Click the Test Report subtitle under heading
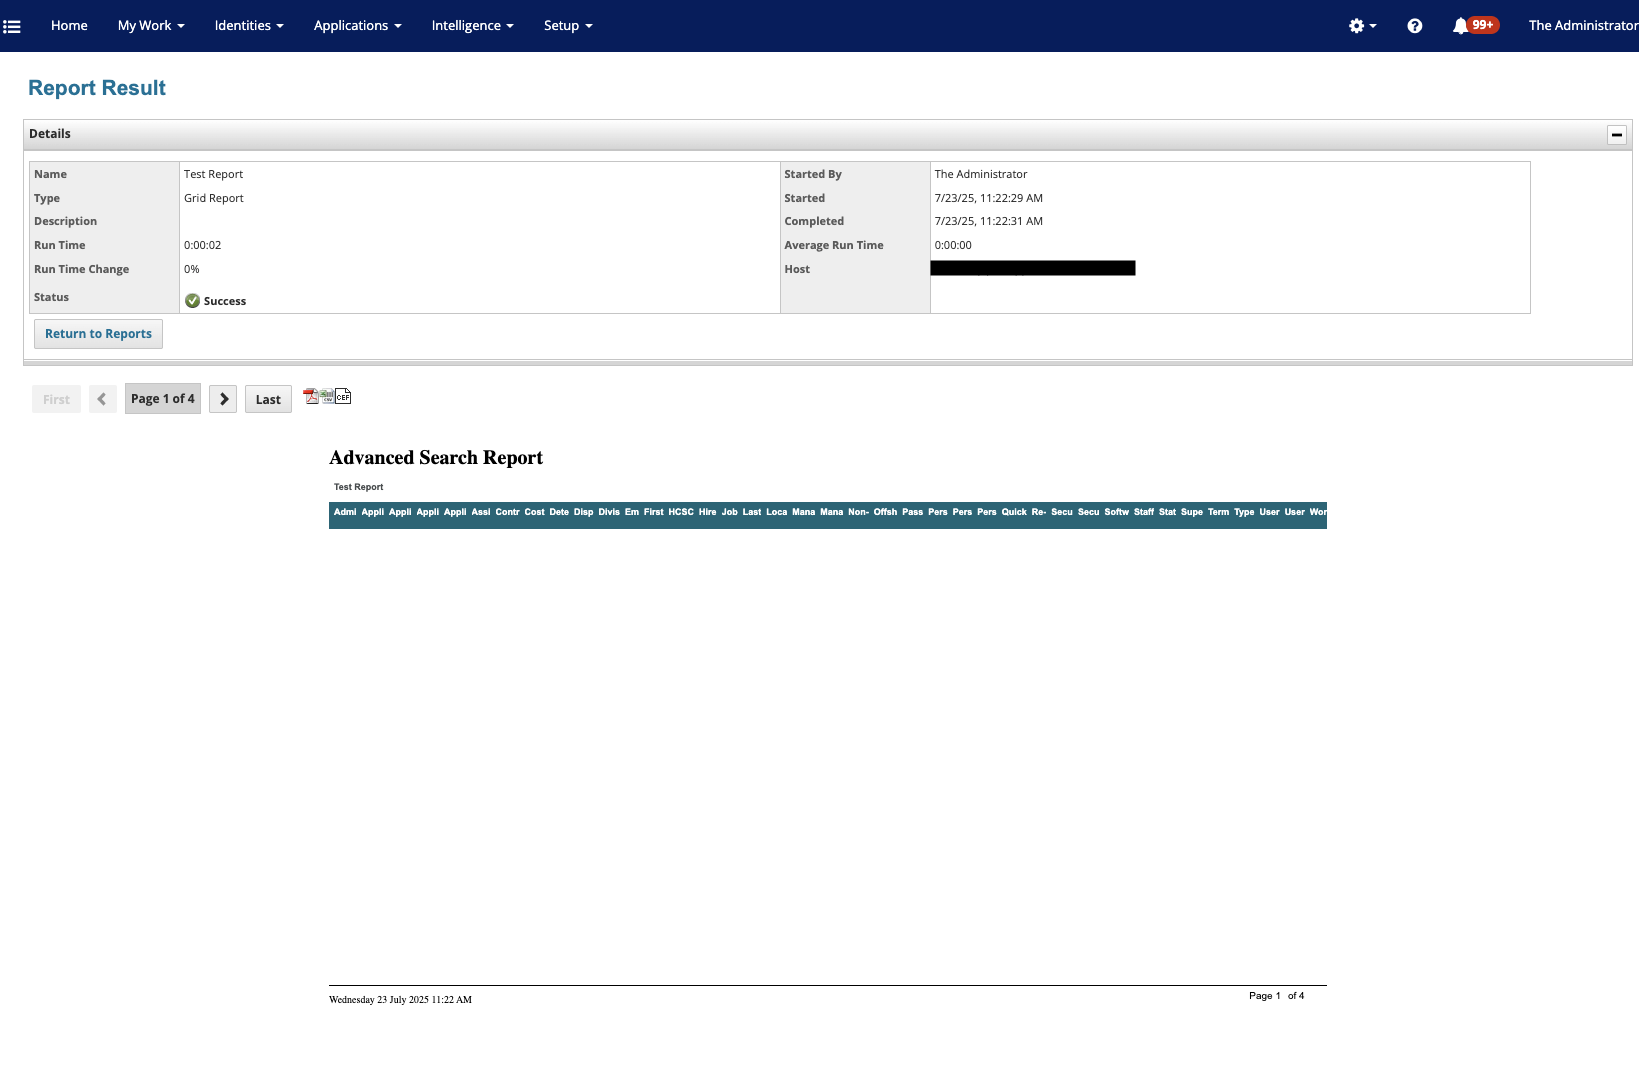Image resolution: width=1639 pixels, height=1066 pixels. (x=359, y=487)
